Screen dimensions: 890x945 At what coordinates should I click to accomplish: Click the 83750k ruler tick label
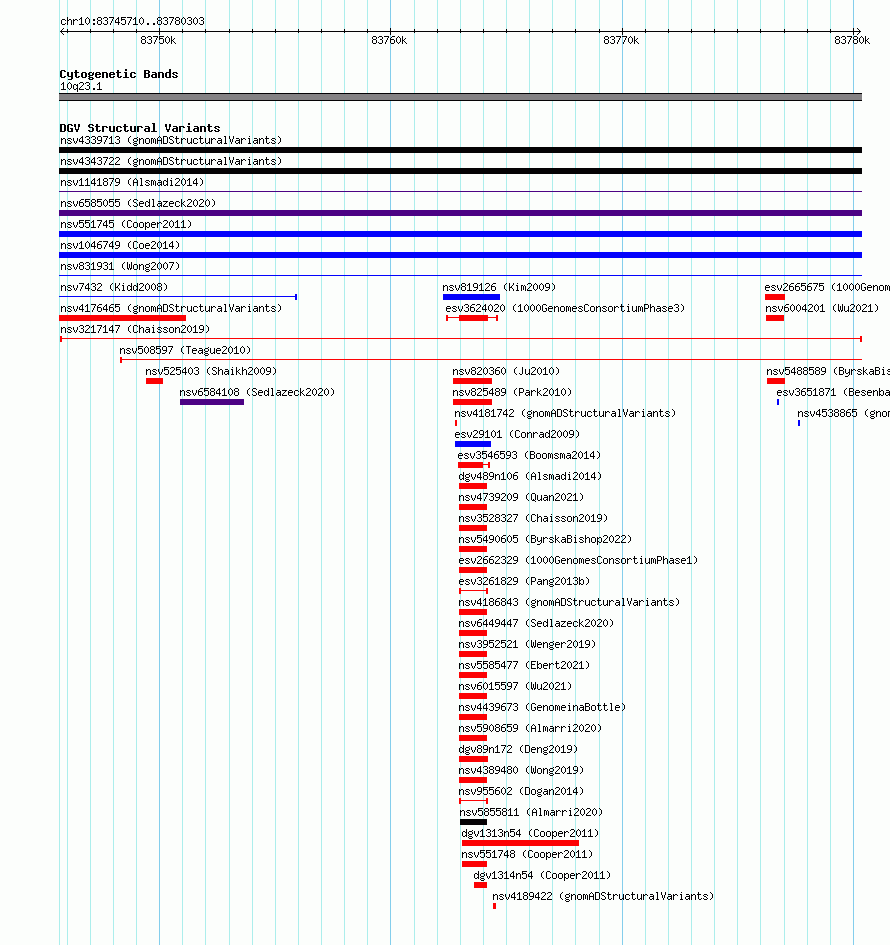coord(158,40)
